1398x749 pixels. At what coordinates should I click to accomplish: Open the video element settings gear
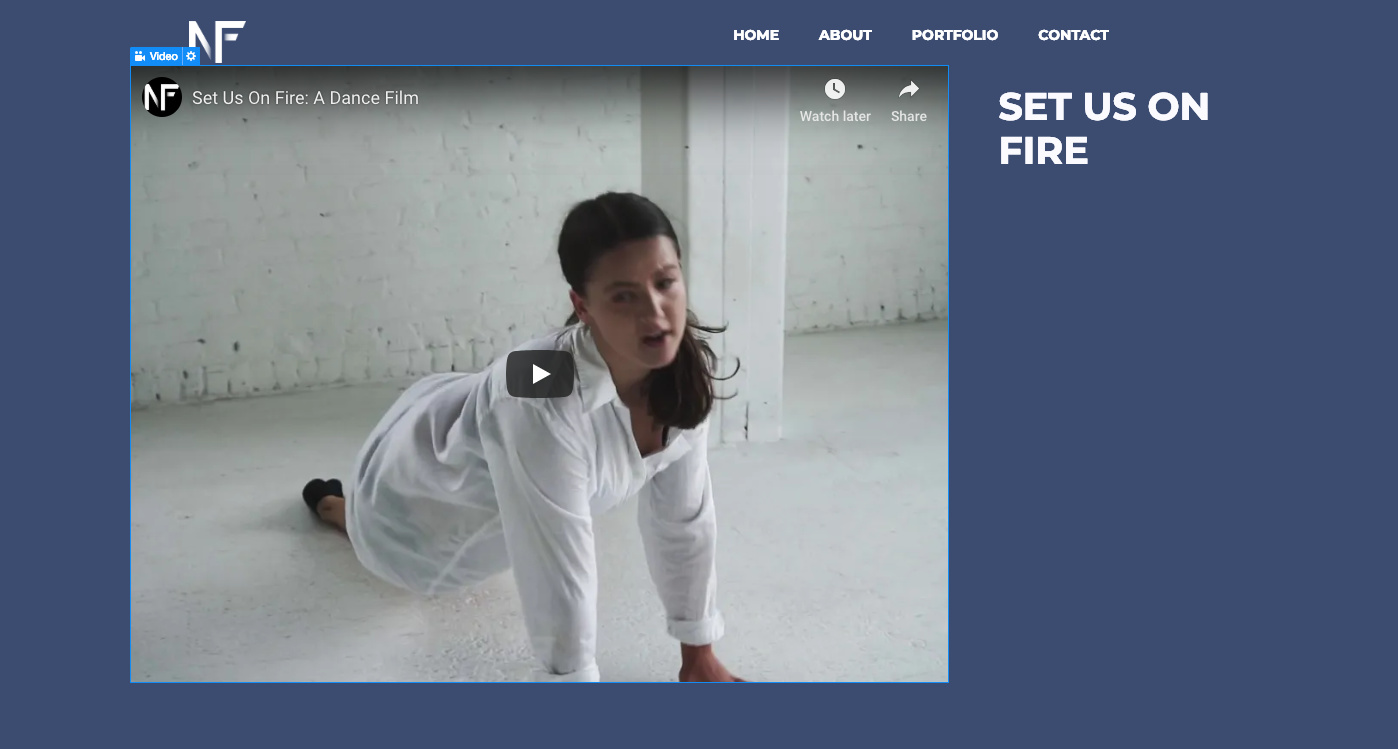pyautogui.click(x=191, y=56)
